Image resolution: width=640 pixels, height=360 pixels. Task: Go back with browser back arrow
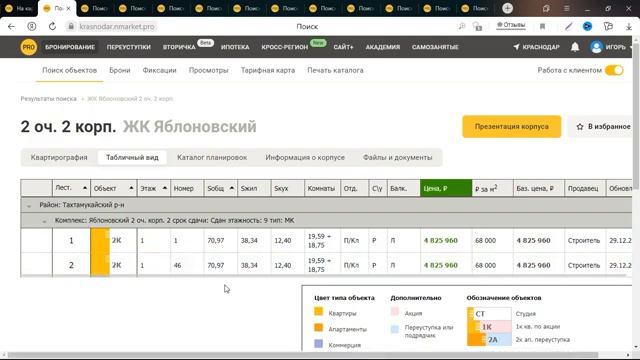click(11, 27)
